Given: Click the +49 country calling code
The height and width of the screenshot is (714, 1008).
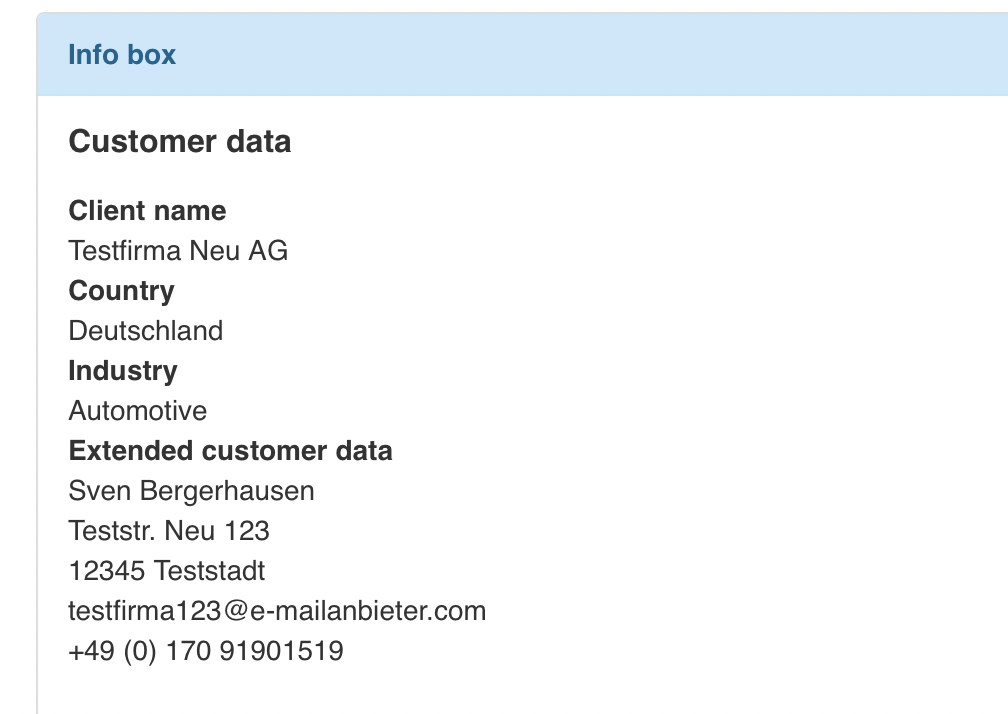Looking at the screenshot, I should coord(90,651).
